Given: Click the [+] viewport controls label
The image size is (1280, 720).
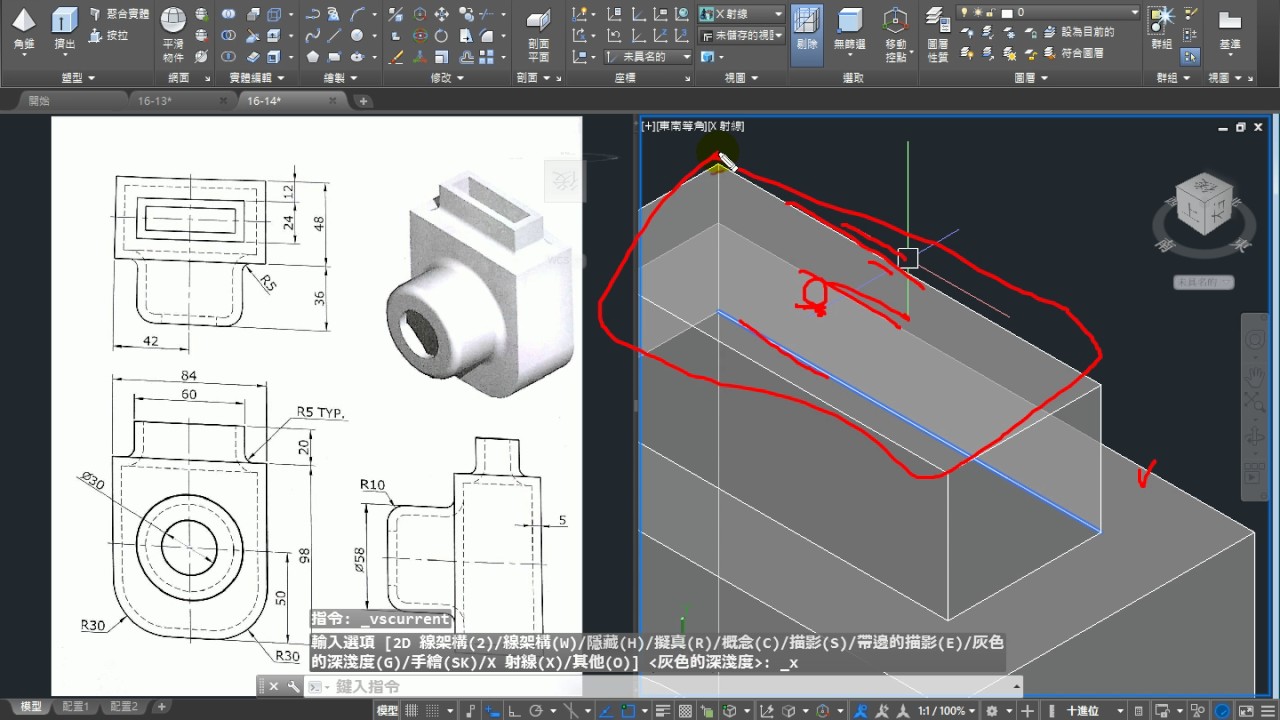Looking at the screenshot, I should click(648, 126).
